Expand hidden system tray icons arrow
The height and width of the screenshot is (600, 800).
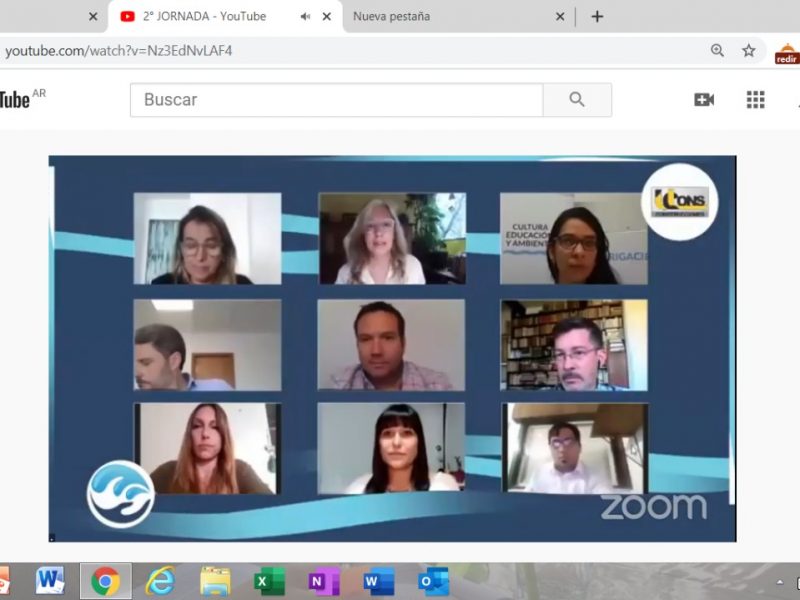coord(780,582)
